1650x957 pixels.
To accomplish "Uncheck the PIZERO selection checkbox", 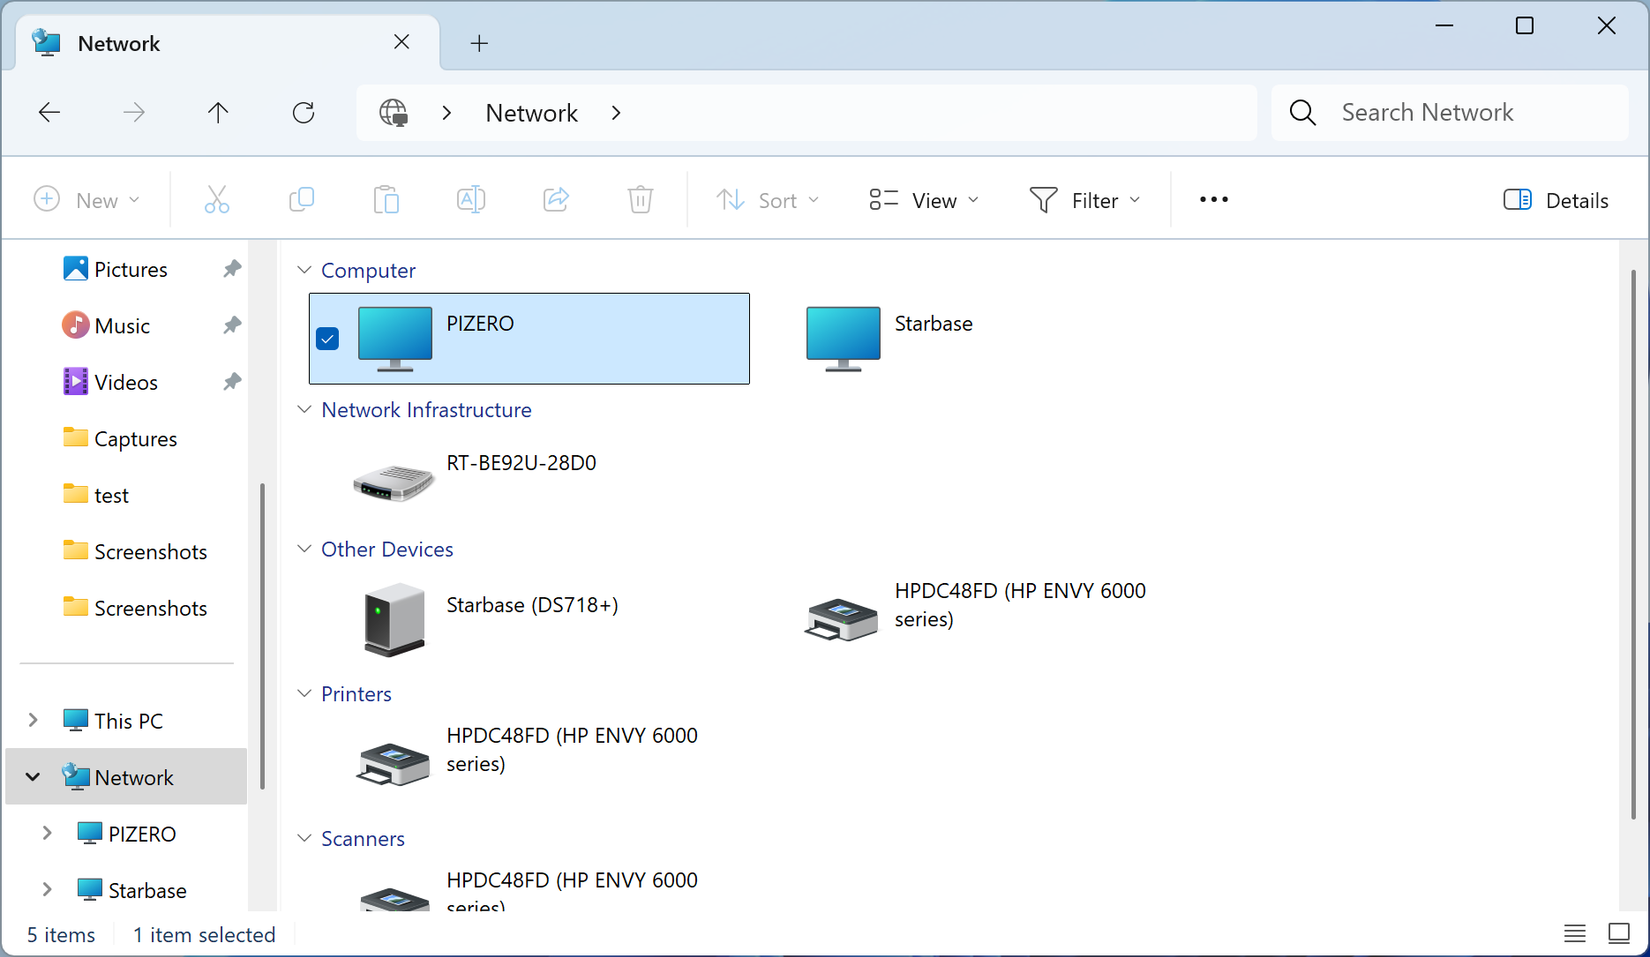I will (327, 339).
